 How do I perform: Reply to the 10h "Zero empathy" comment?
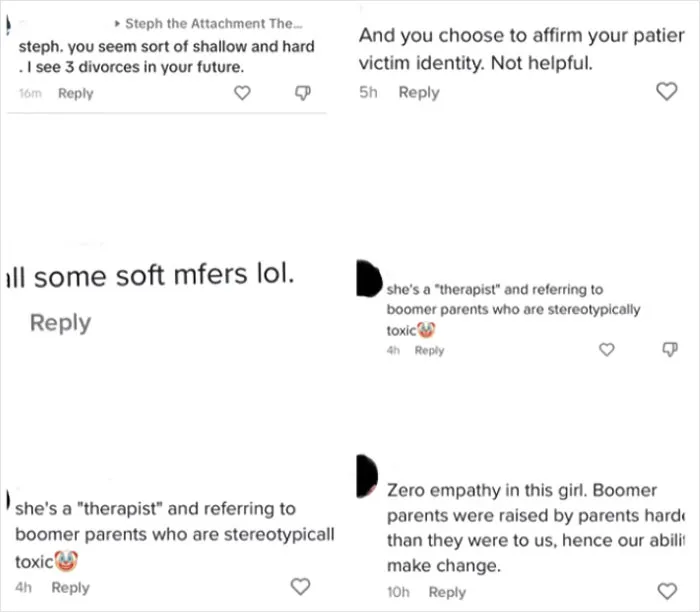coord(447,592)
